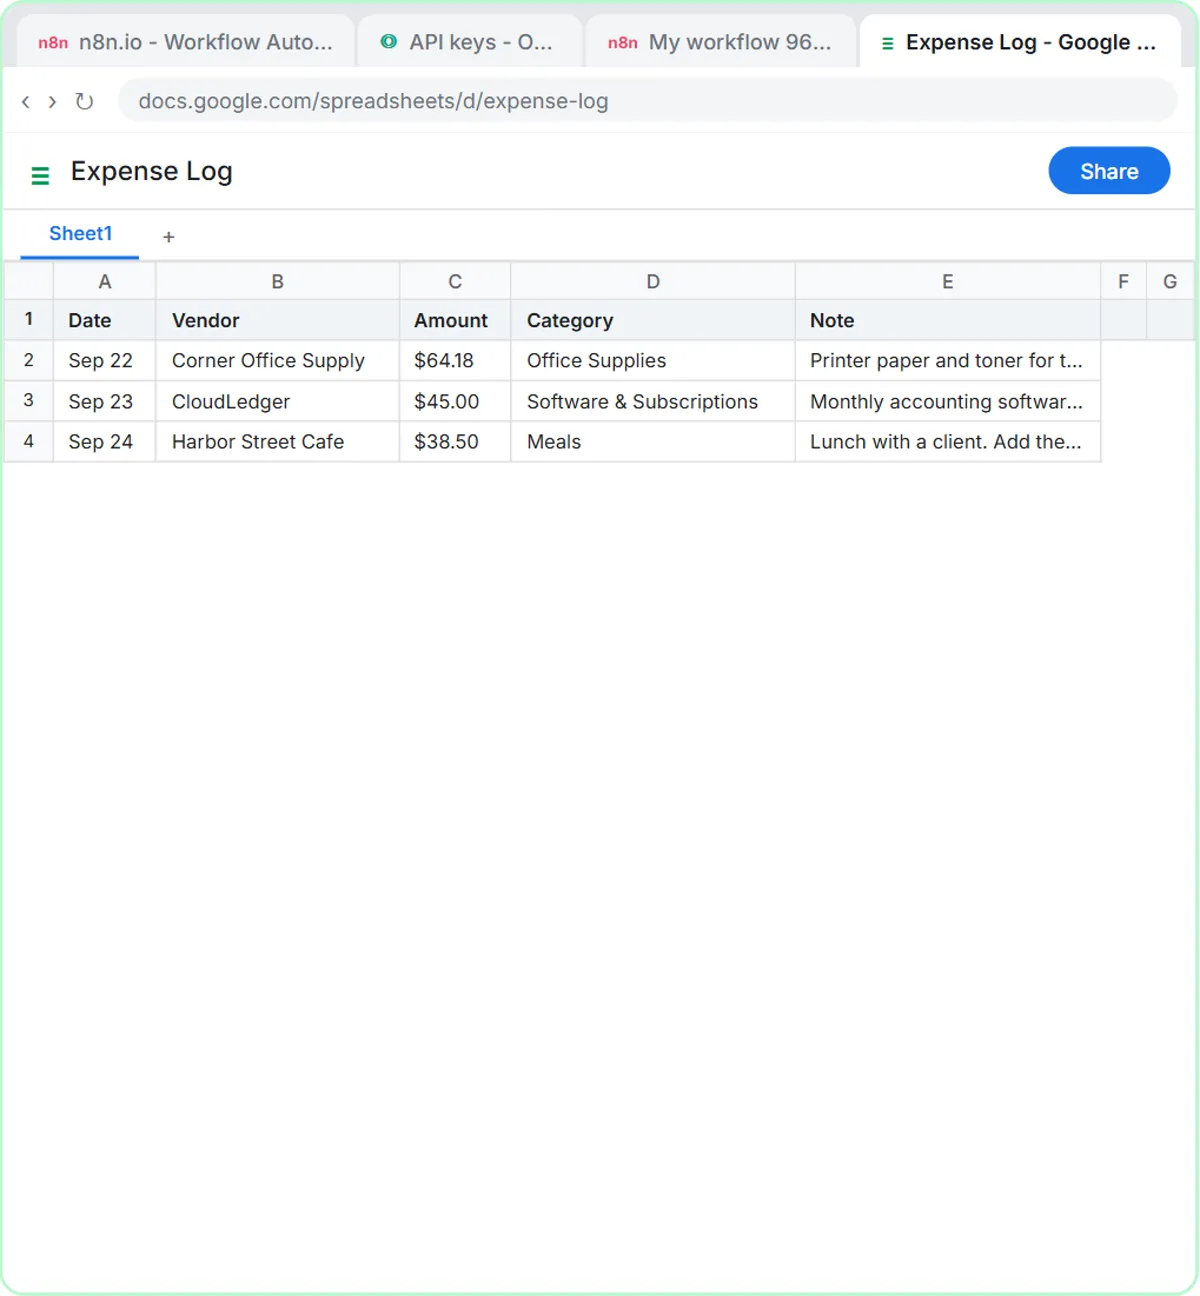Click the Category header cell
The height and width of the screenshot is (1296, 1200).
click(x=653, y=320)
